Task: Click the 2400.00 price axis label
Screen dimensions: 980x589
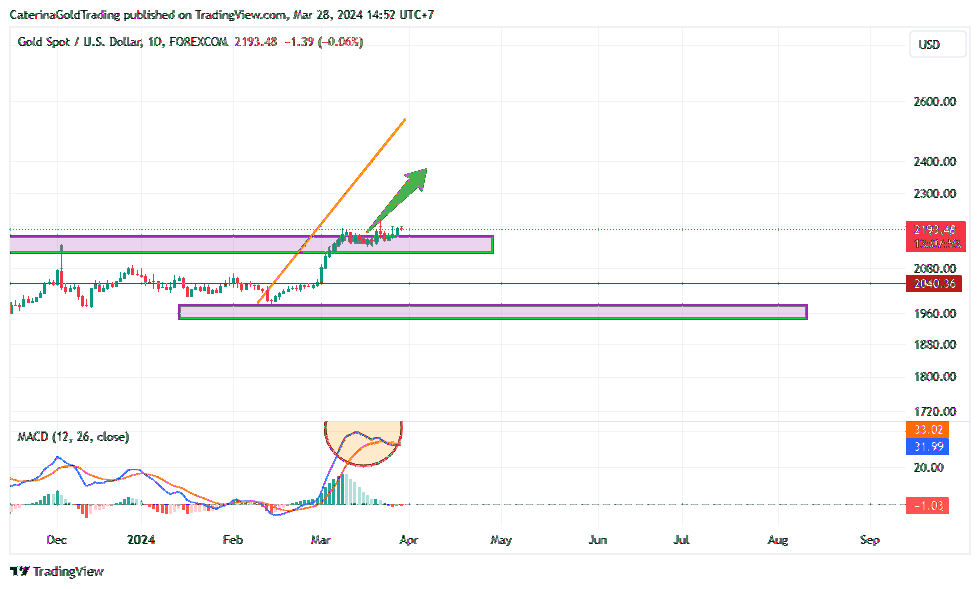Action: click(934, 161)
